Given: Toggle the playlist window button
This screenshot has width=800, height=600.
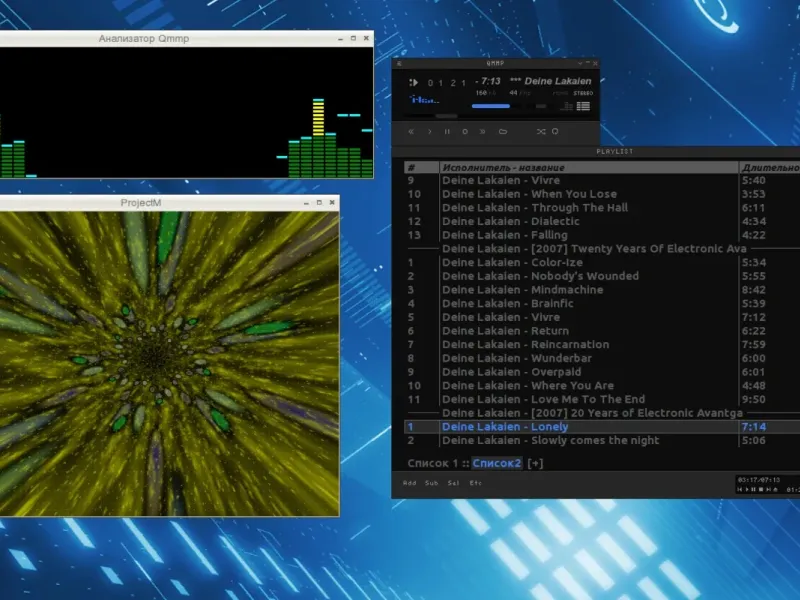Looking at the screenshot, I should point(584,106).
